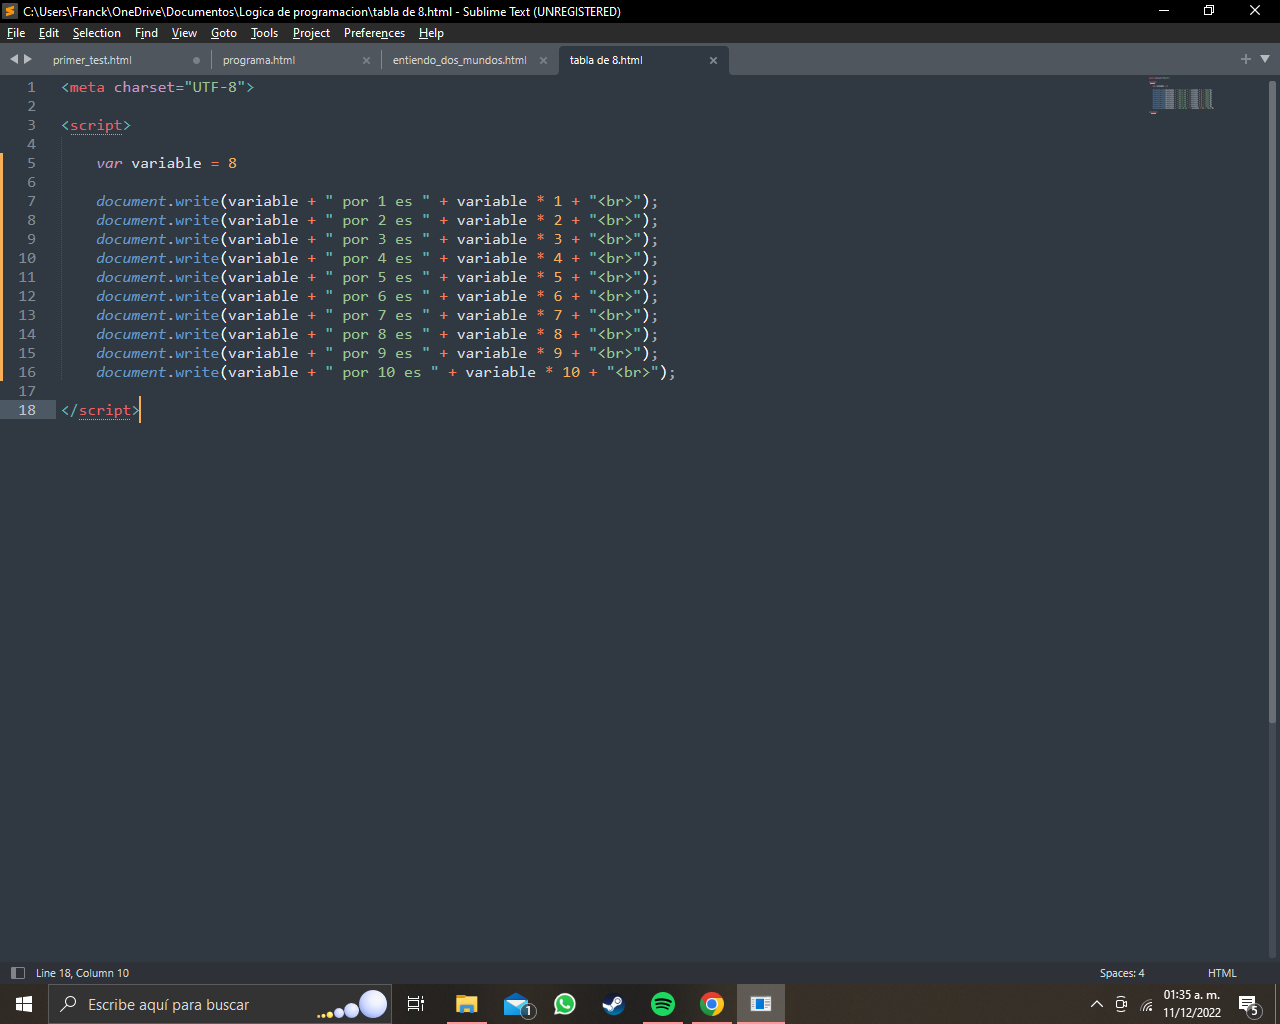Image resolution: width=1280 pixels, height=1024 pixels.
Task: Open notification center icon
Action: point(1248,1004)
